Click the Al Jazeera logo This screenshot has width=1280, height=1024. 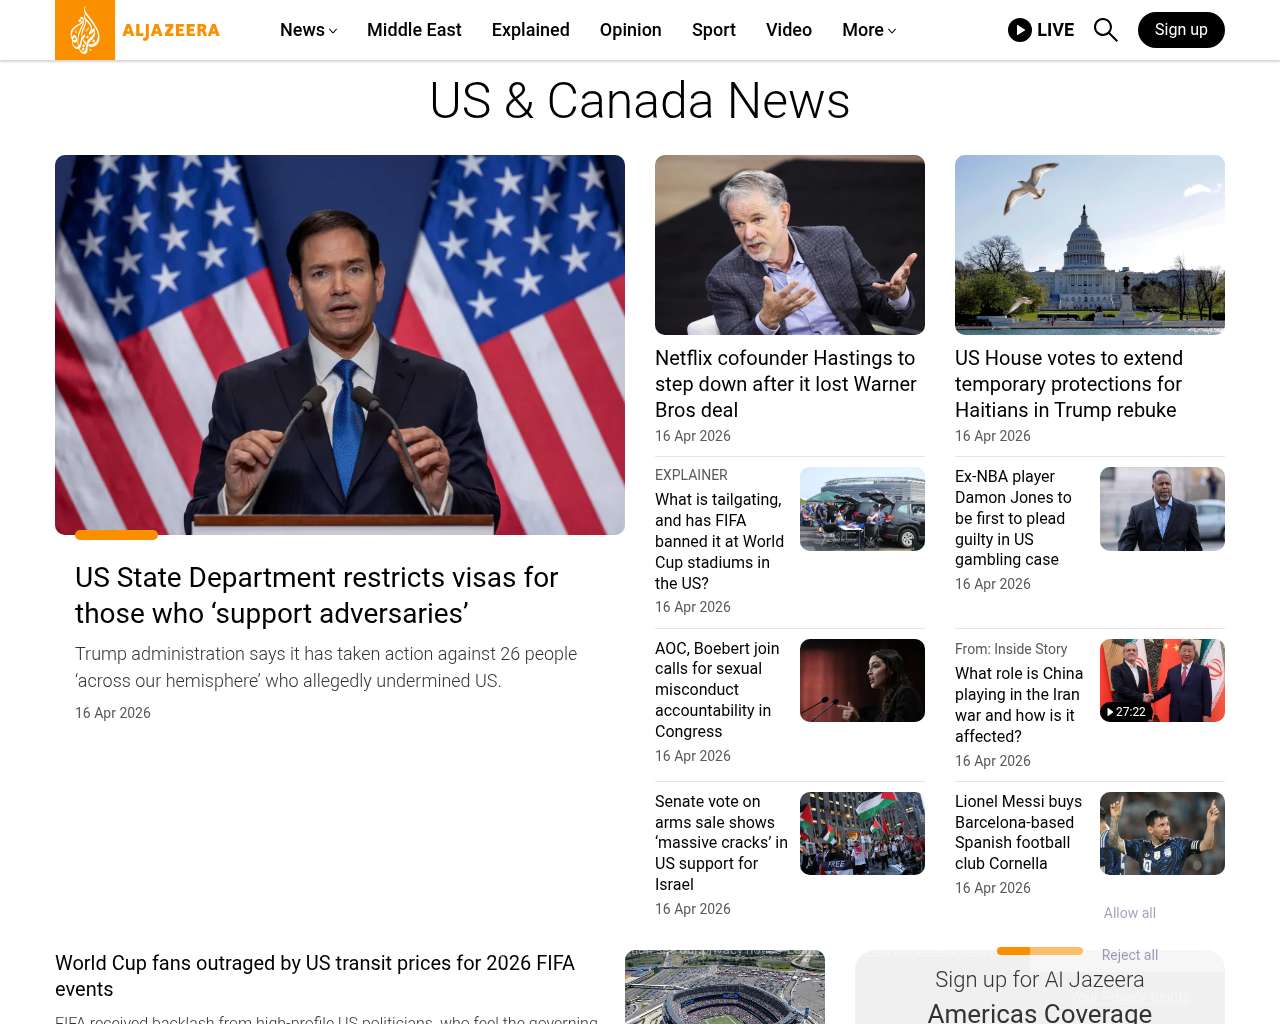click(138, 30)
